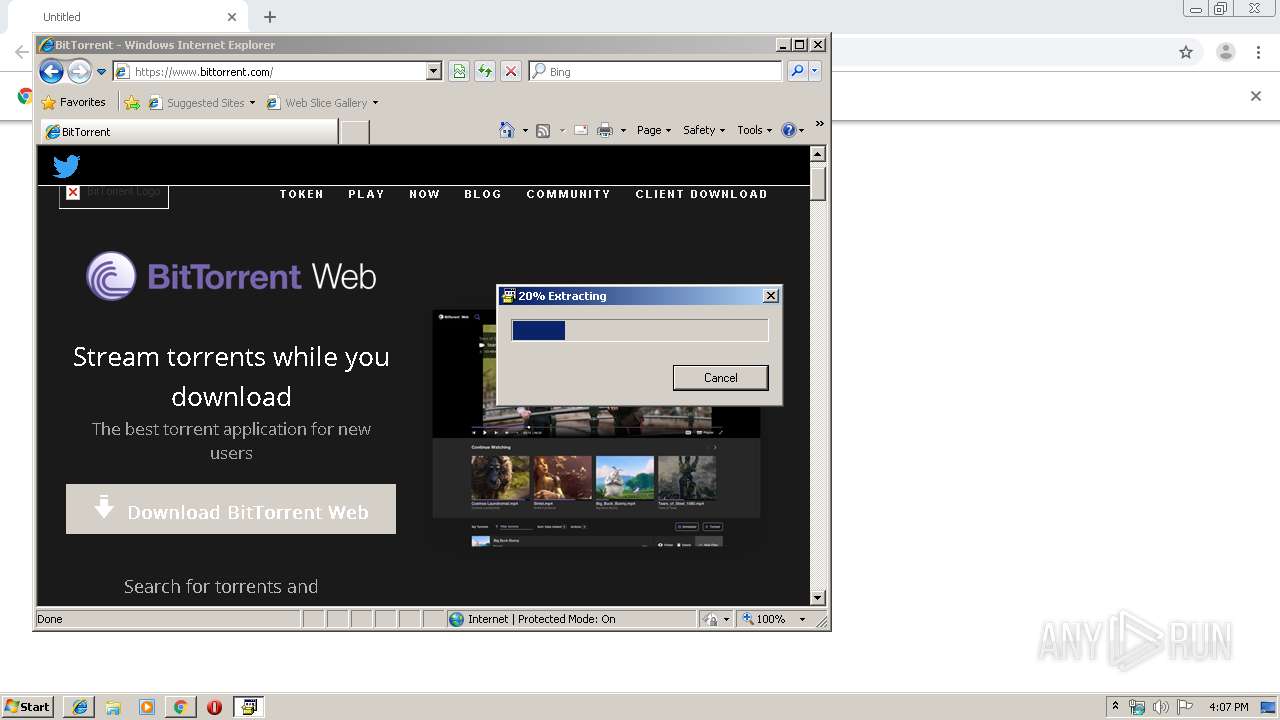Screen dimensions: 1280x720
Task: Open the recent pages dropdown arrow
Action: pyautogui.click(x=101, y=72)
